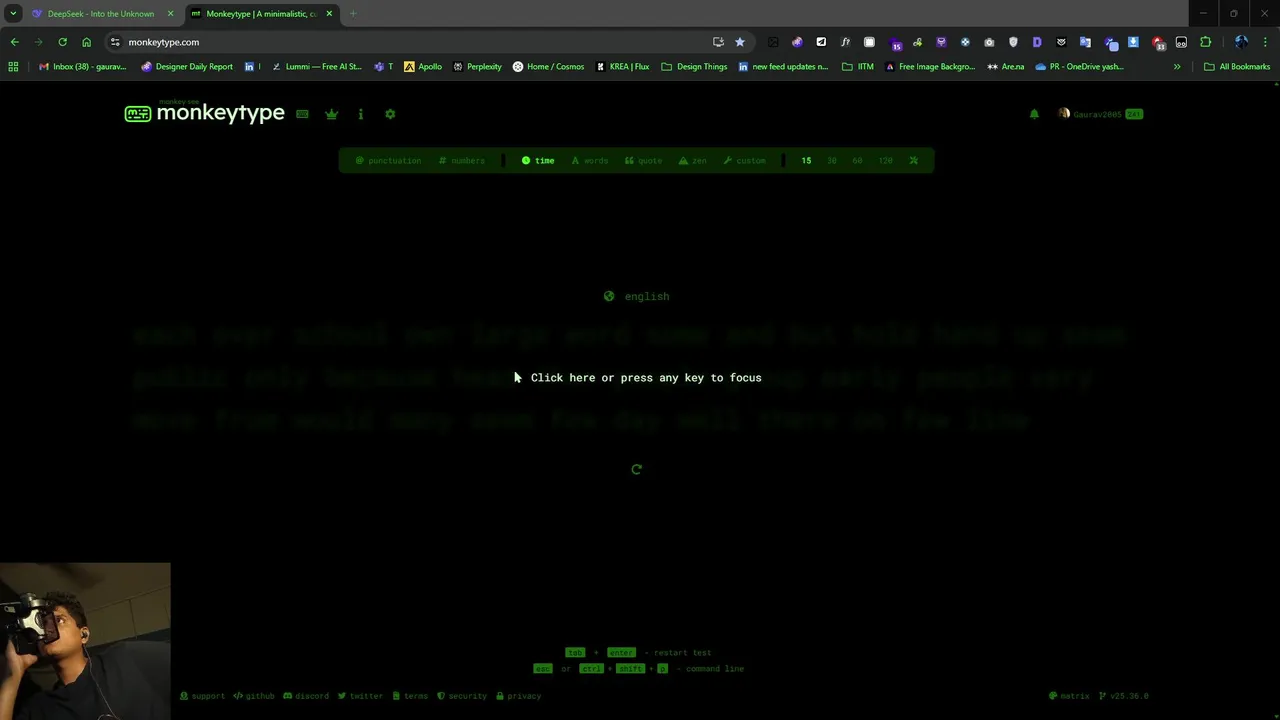Expand the All Bookmarks folder
The height and width of the screenshot is (720, 1280).
point(1237,67)
